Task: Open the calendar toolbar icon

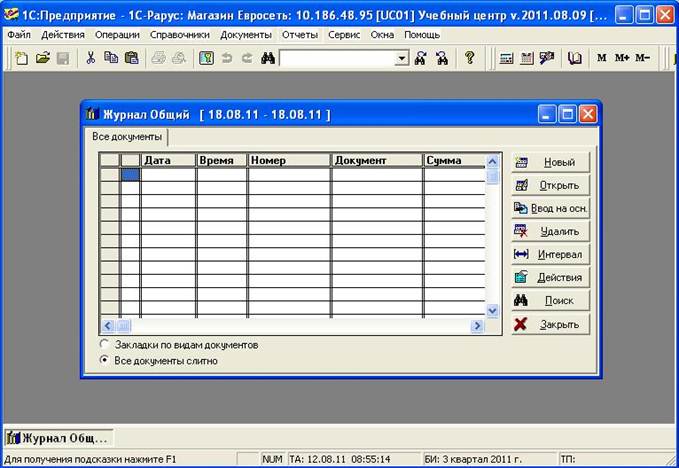Action: (x=527, y=58)
